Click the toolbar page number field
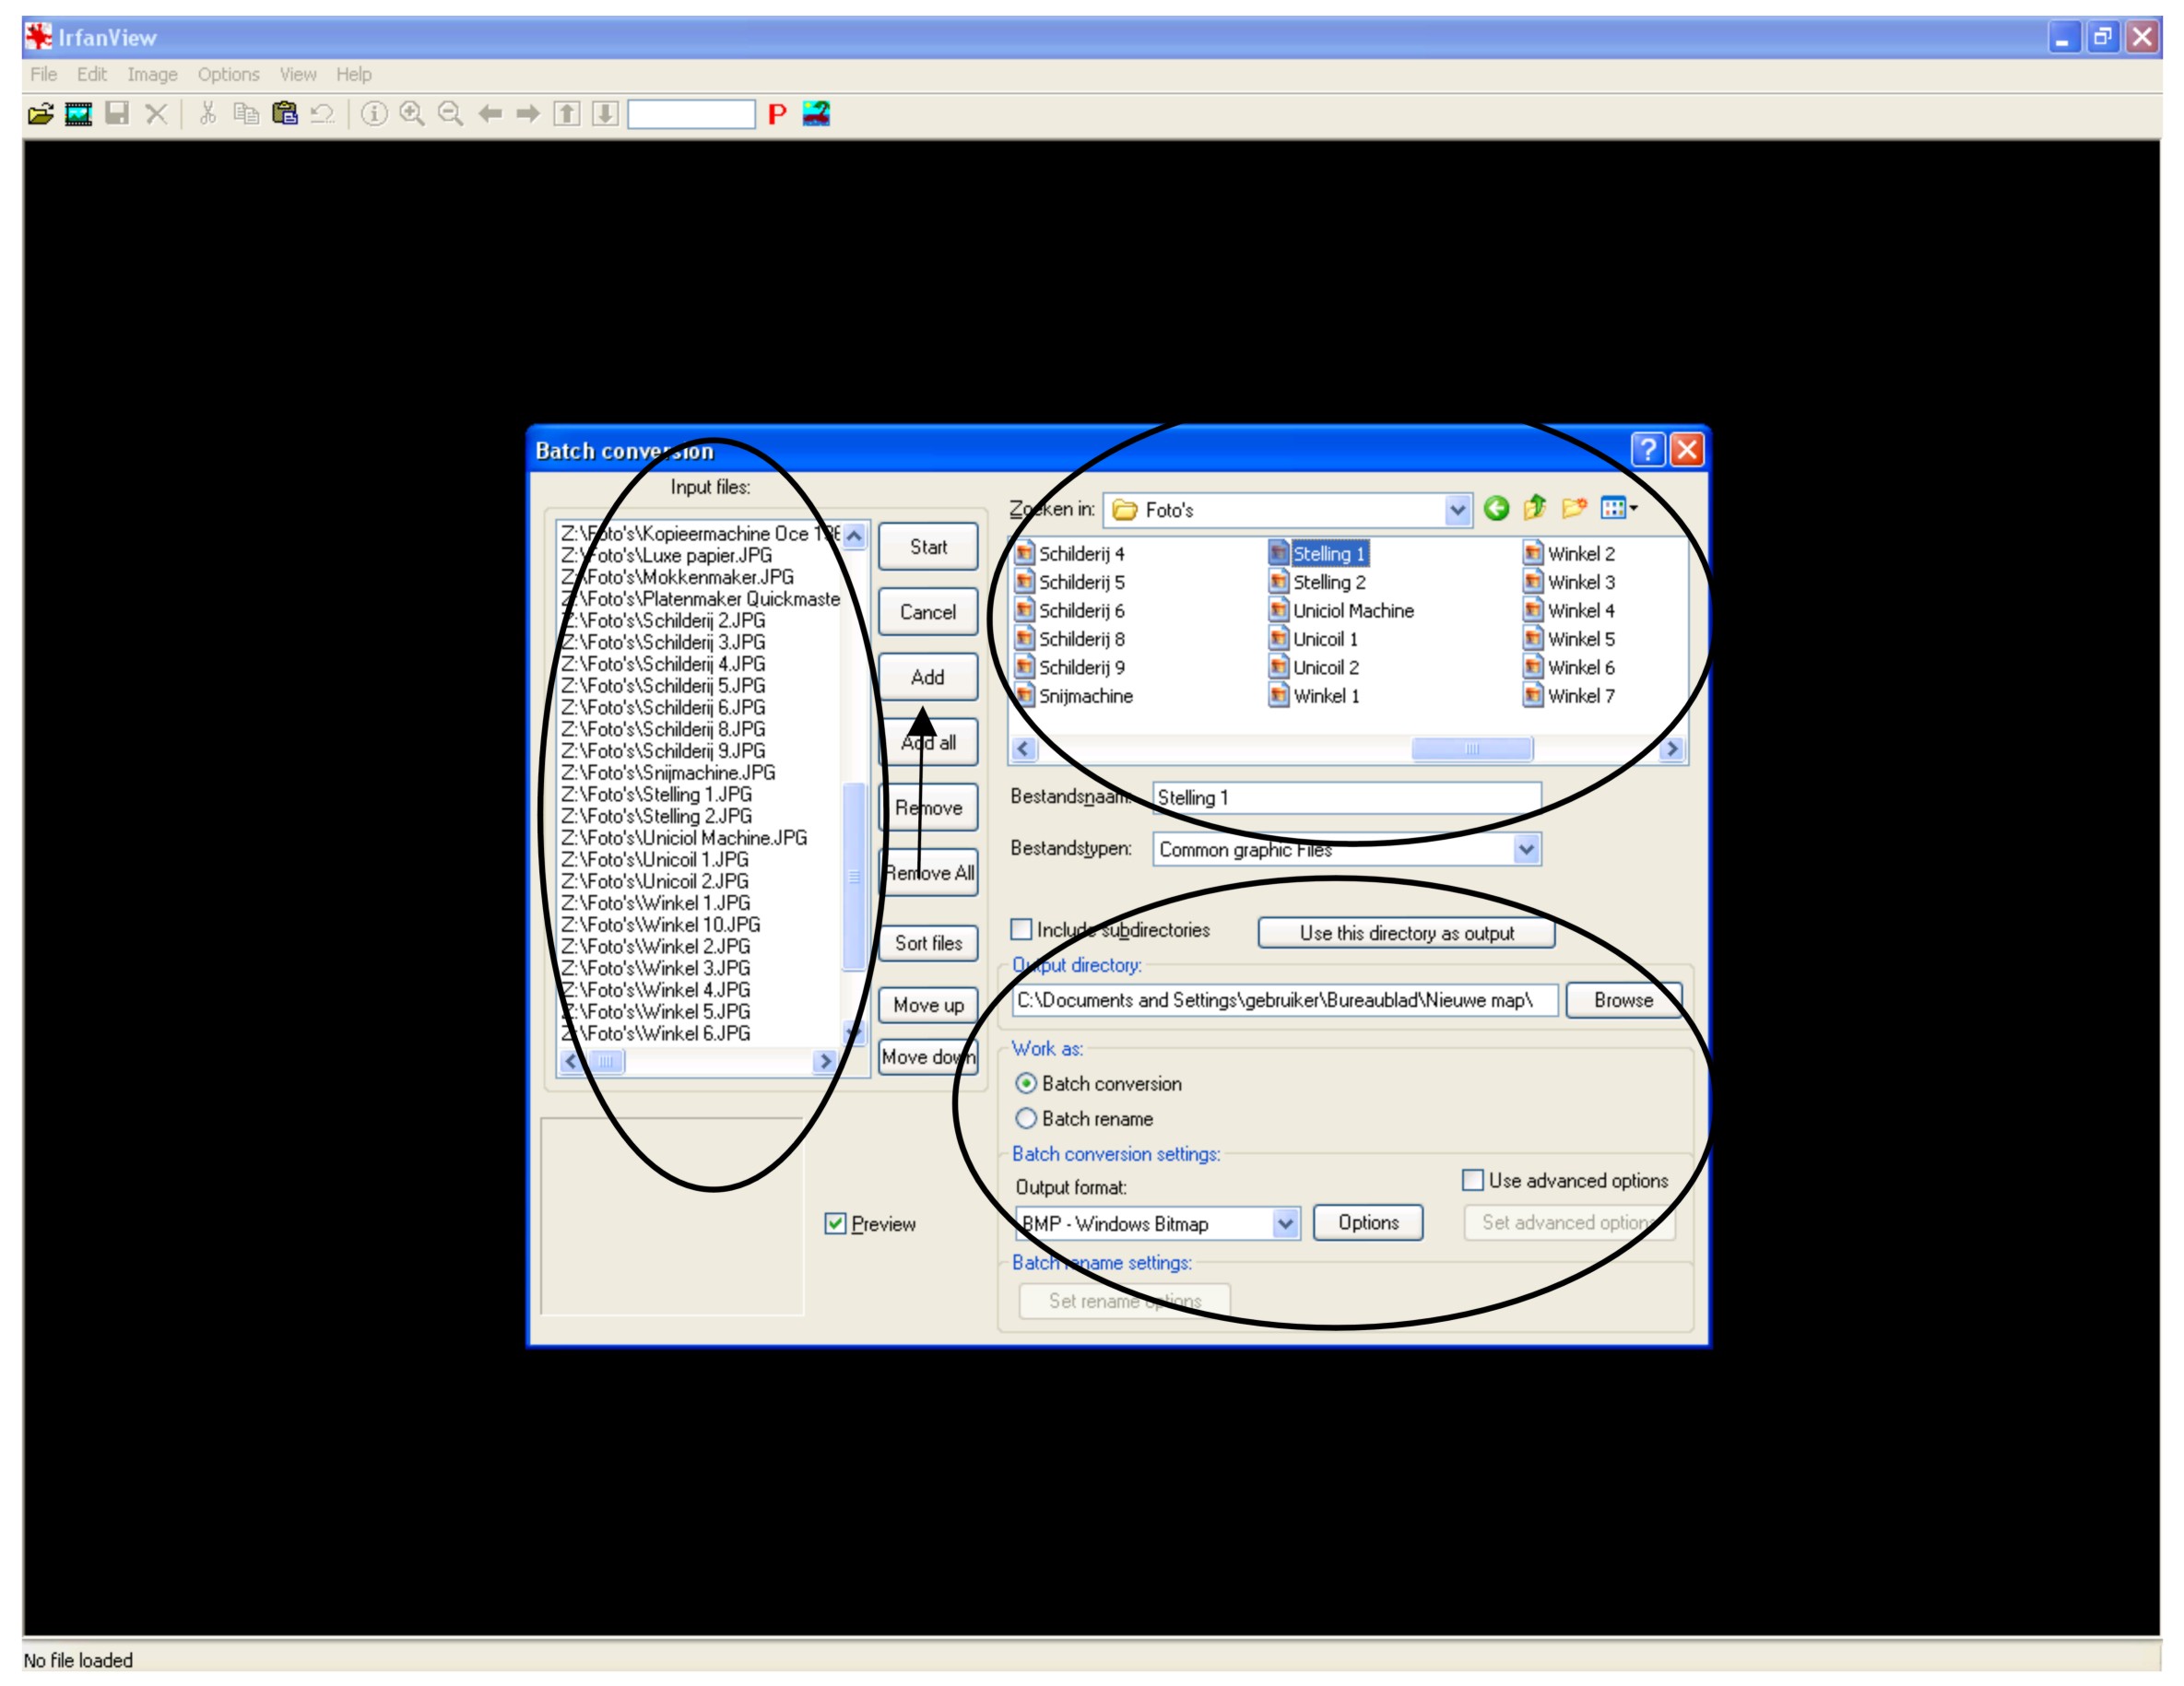This screenshot has height=1686, width=2184. pyautogui.click(x=691, y=114)
